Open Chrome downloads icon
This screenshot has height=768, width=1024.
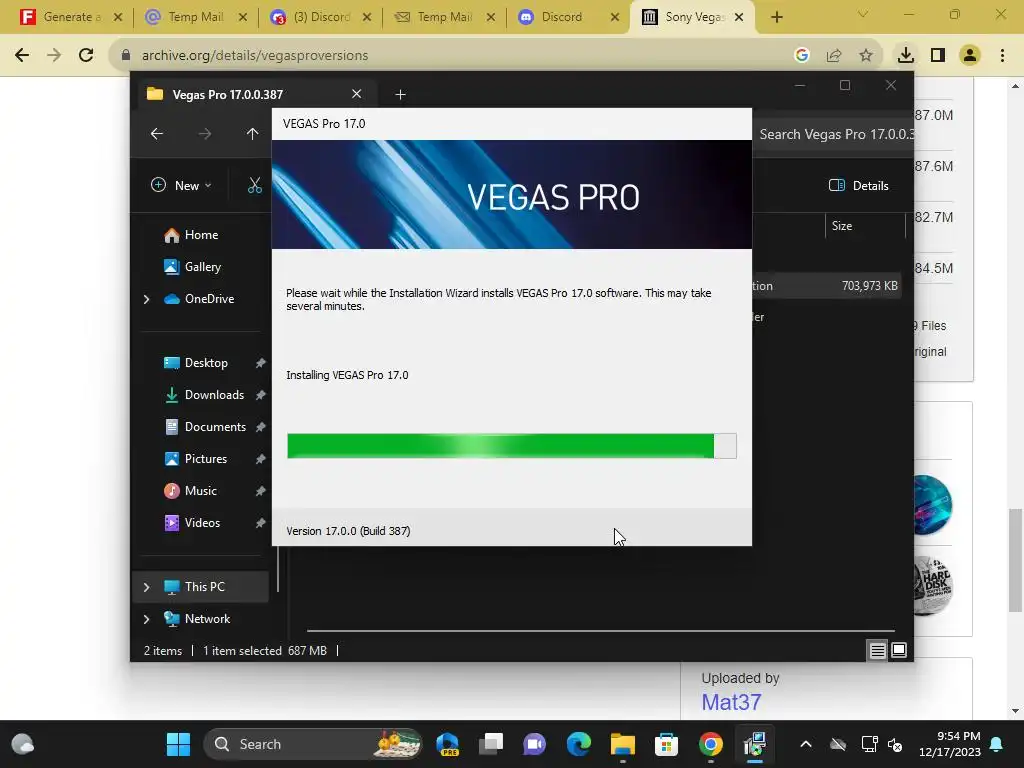tap(906, 56)
